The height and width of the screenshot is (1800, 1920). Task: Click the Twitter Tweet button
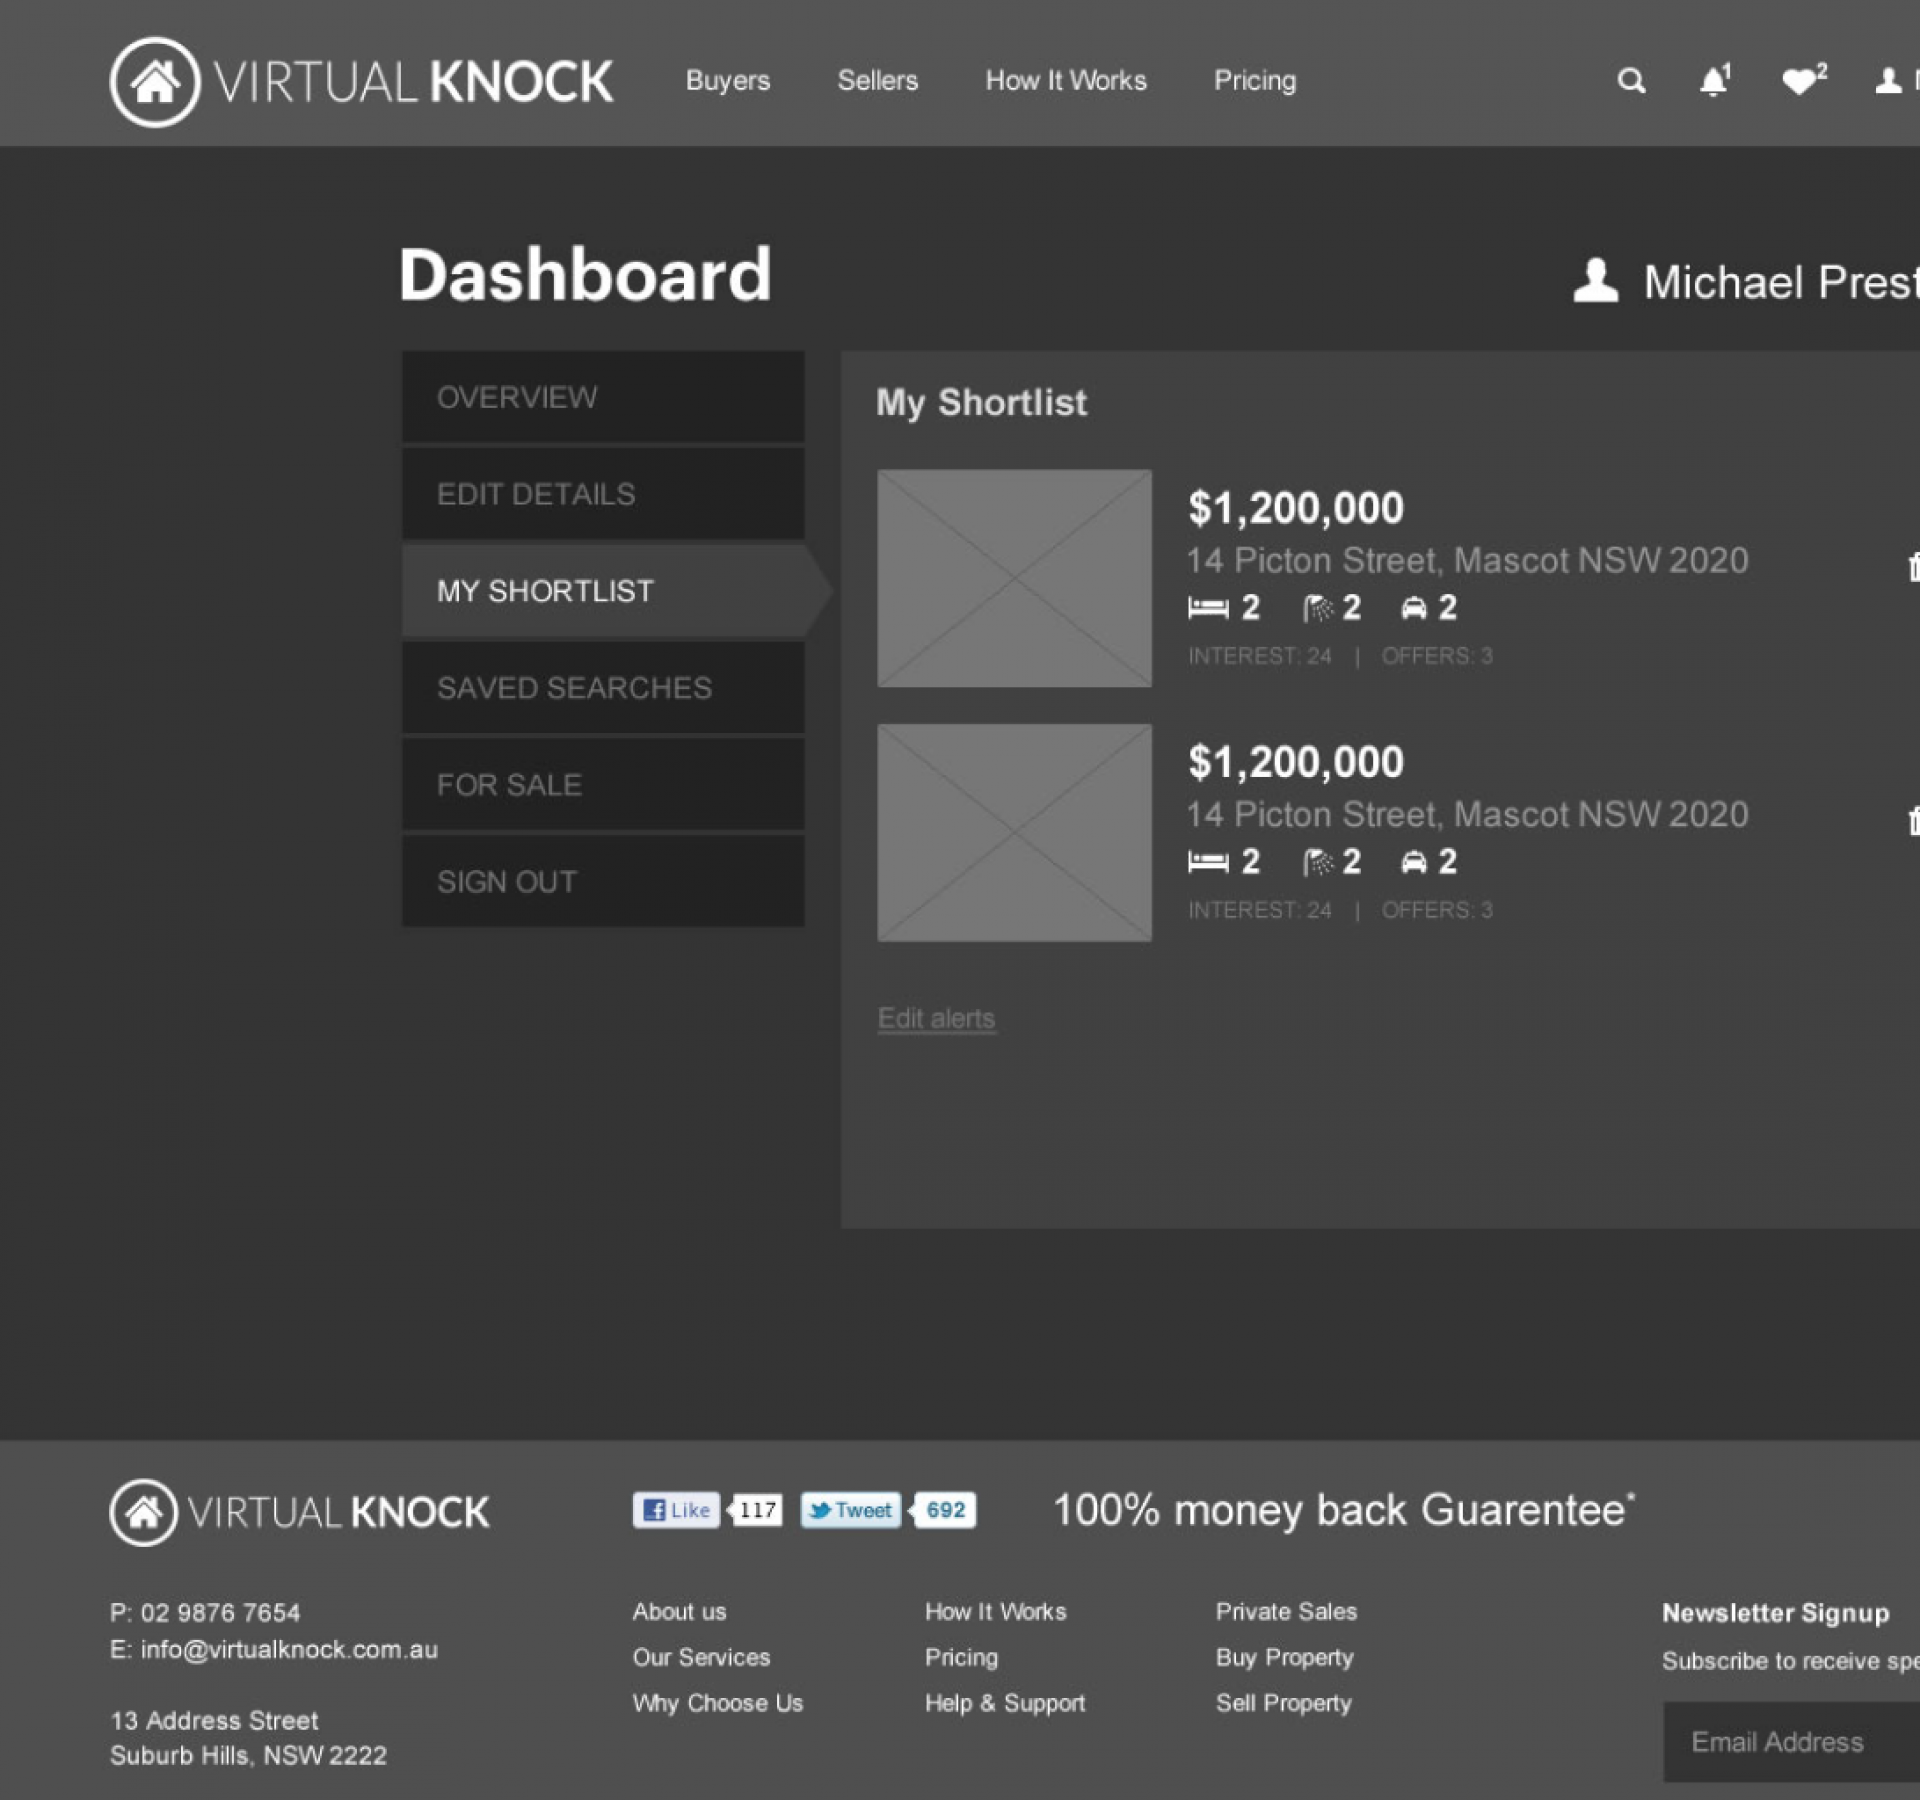click(x=850, y=1510)
